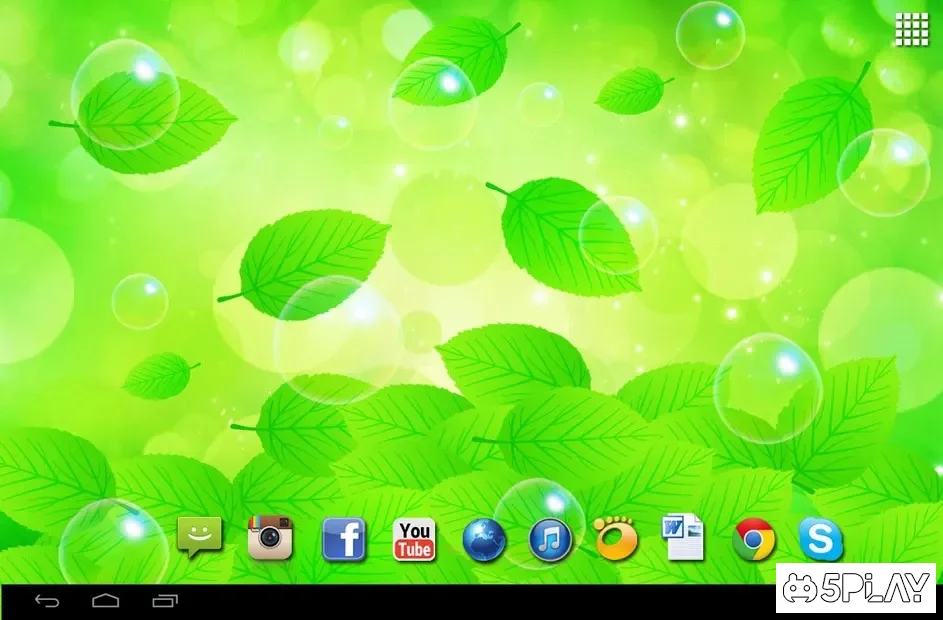Launch Instagram from the dock

(270, 538)
